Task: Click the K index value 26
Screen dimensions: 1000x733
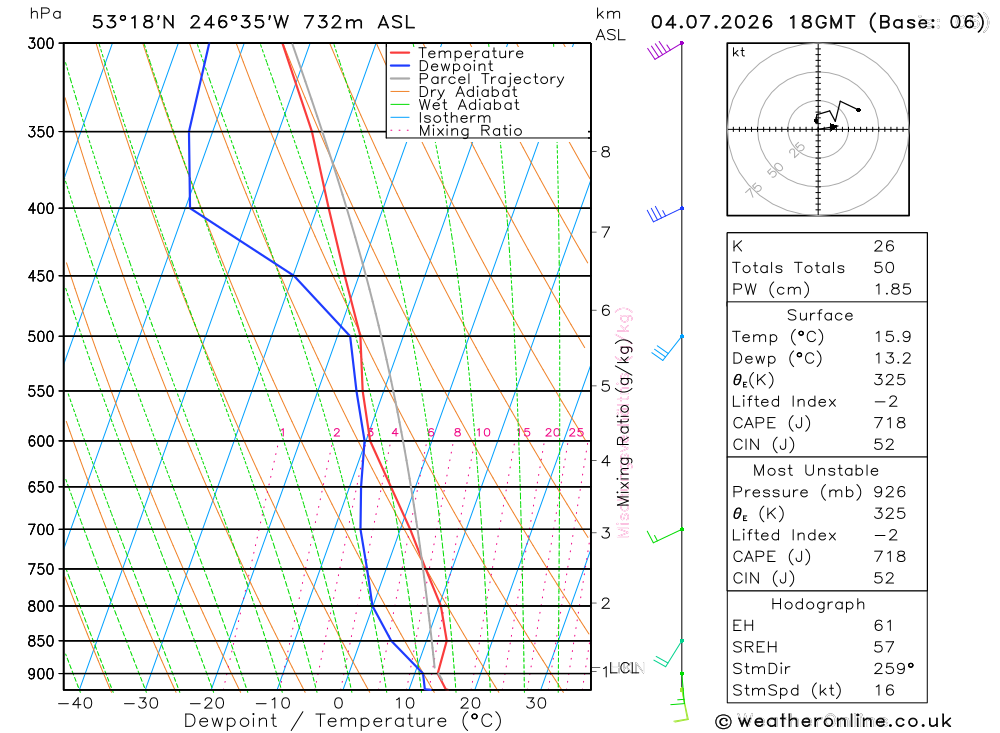Action: click(x=884, y=246)
